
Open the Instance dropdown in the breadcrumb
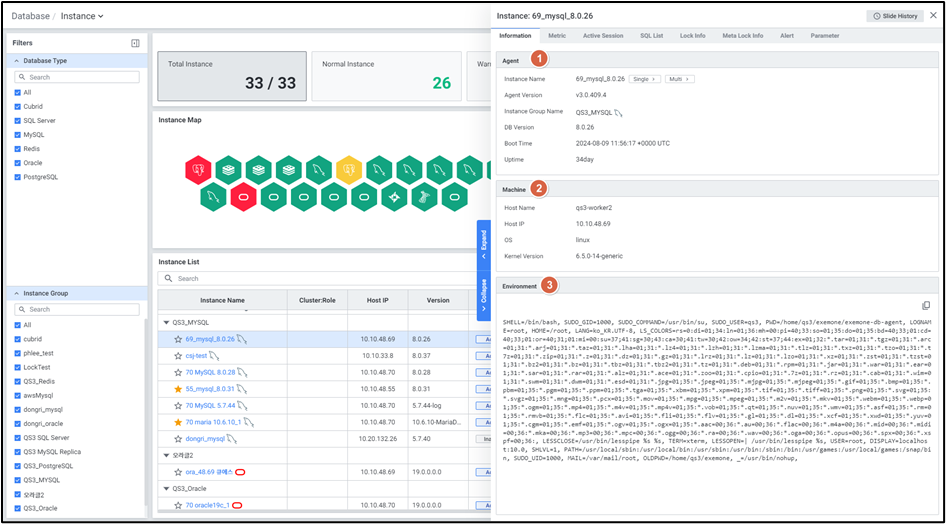pos(82,16)
